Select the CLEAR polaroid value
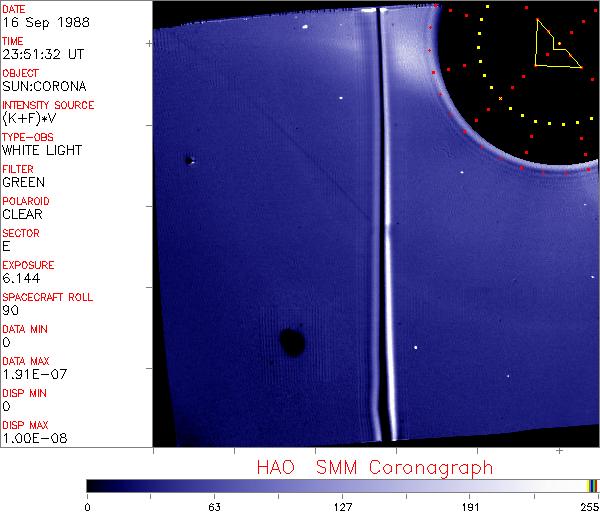The image size is (600, 512). tap(22, 214)
